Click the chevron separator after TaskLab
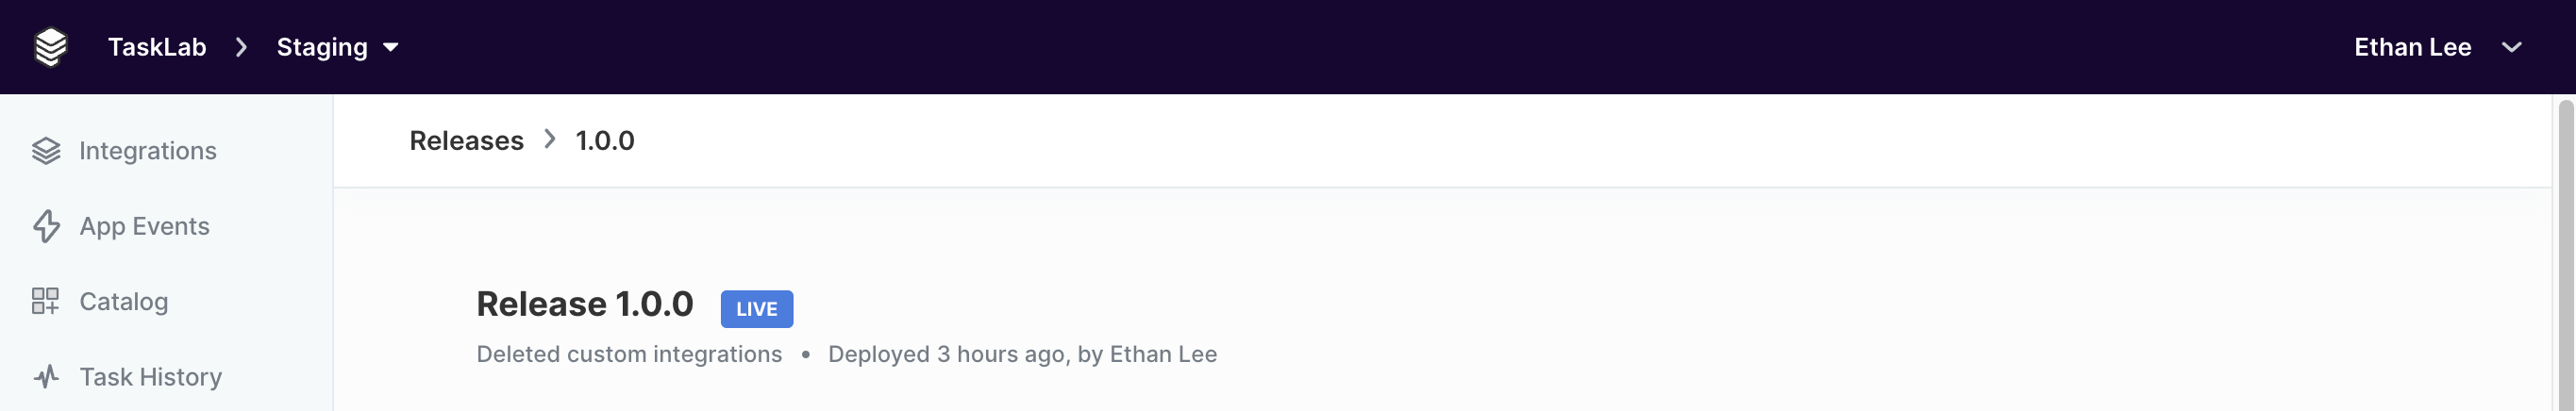 [x=241, y=47]
